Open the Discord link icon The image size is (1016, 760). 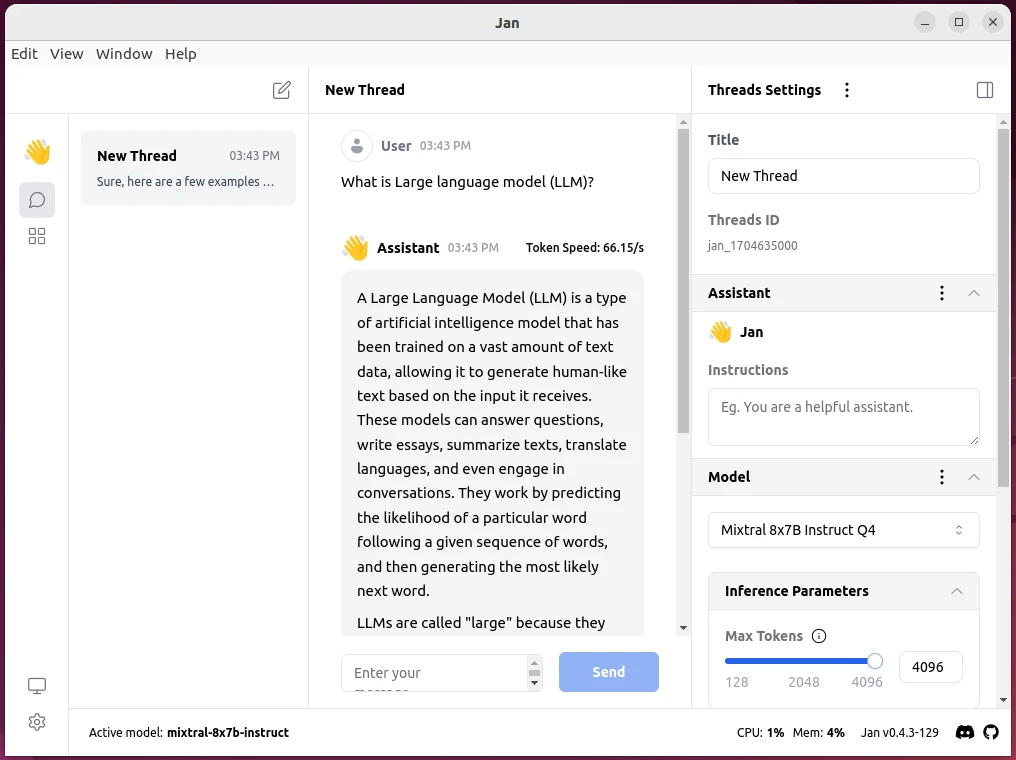point(965,732)
